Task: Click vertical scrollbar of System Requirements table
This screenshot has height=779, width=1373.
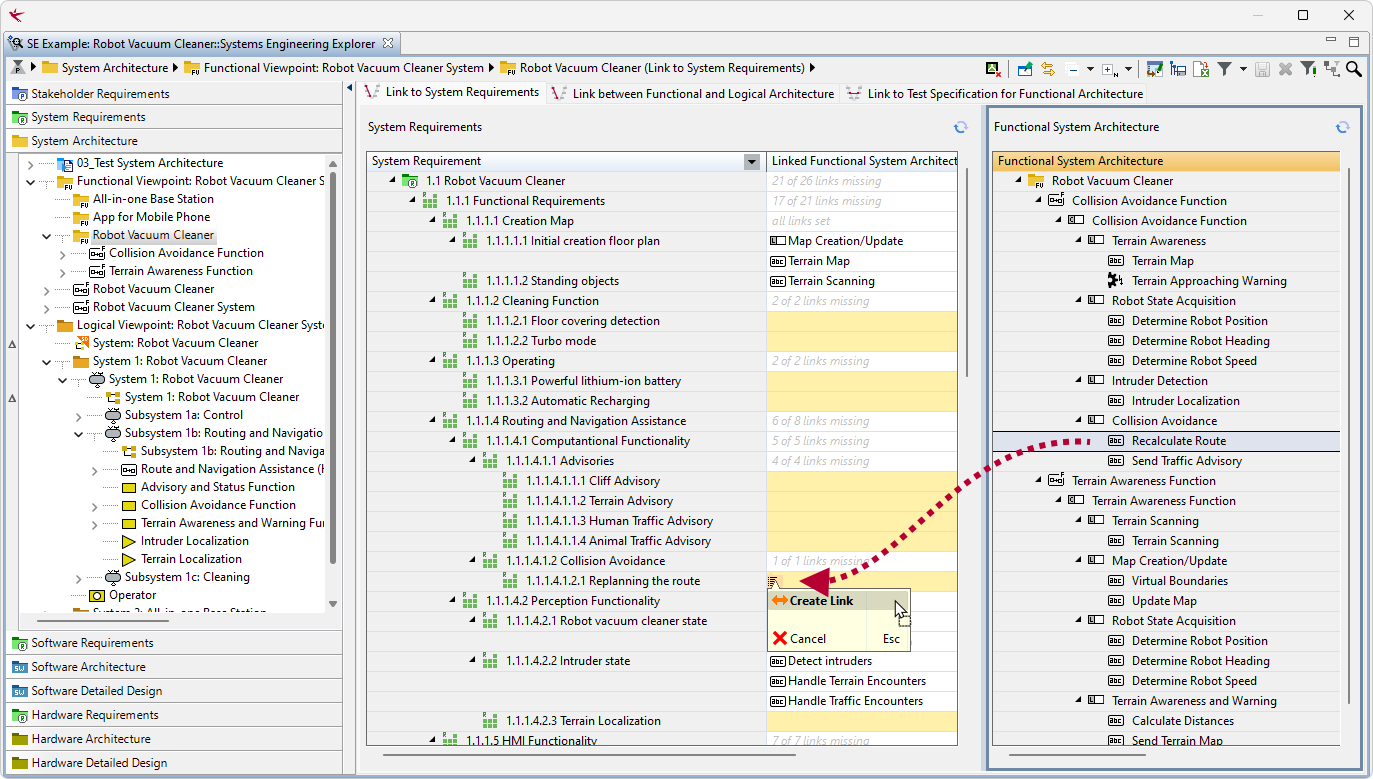Action: (967, 270)
